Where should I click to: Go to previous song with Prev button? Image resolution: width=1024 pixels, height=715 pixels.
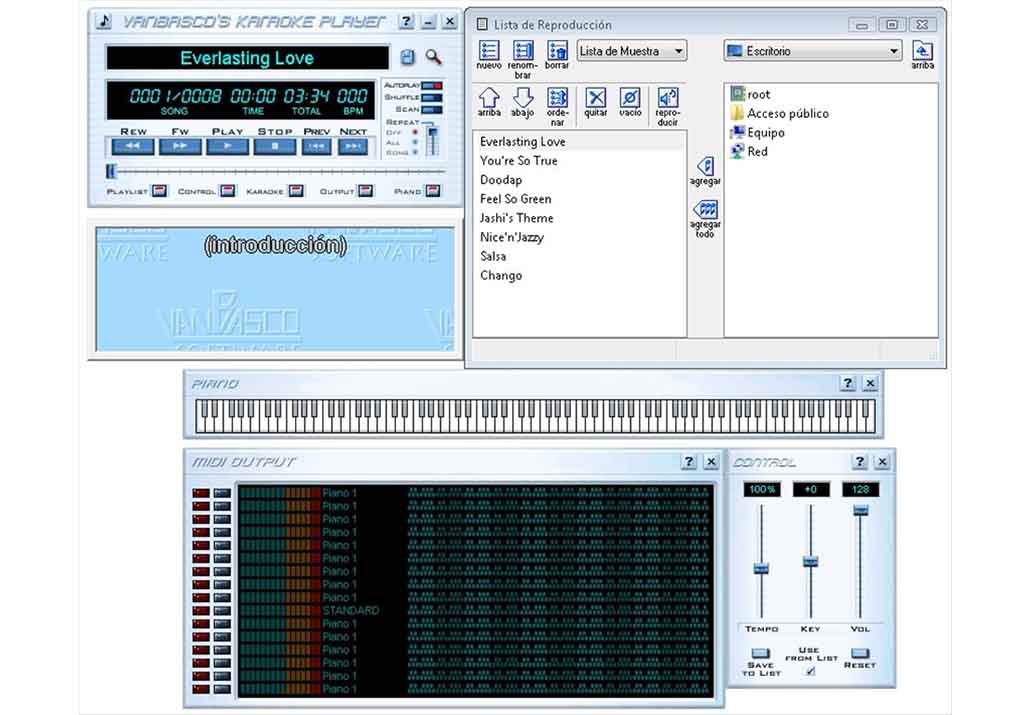(316, 146)
